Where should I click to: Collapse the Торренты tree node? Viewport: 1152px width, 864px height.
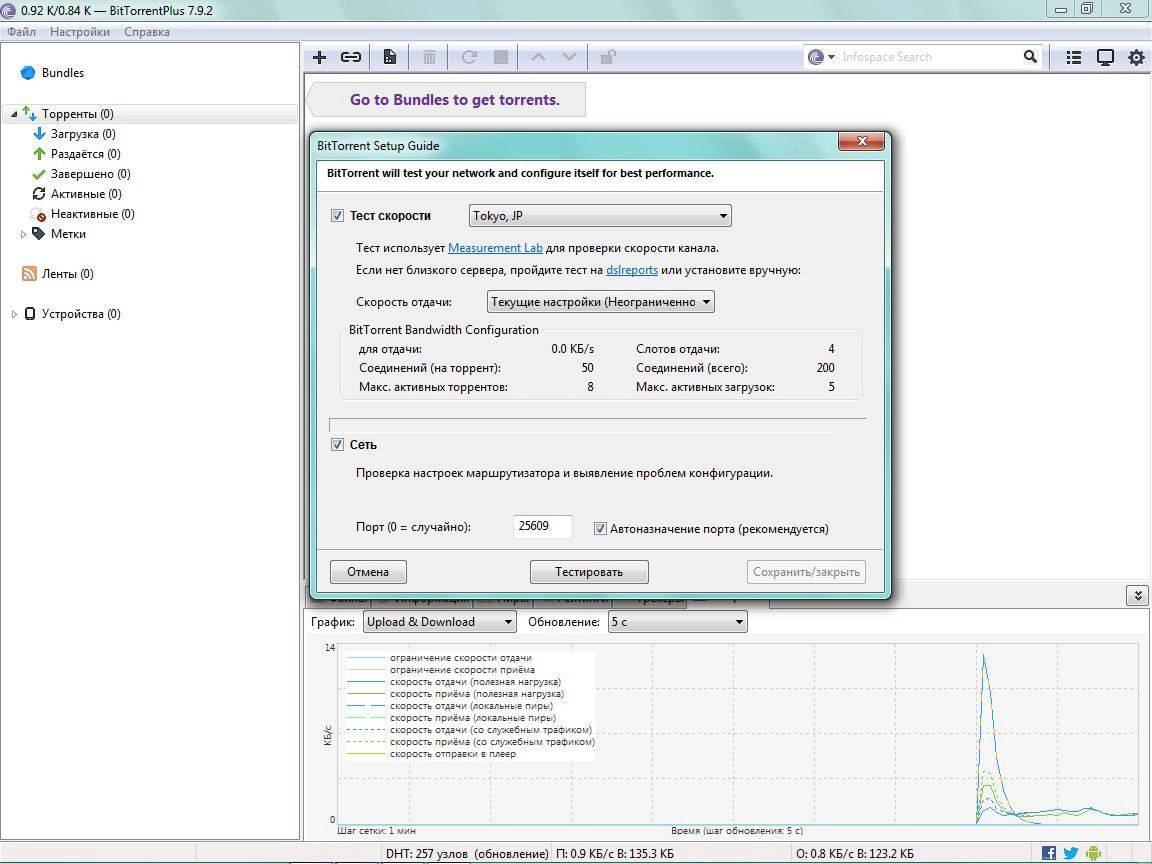tap(14, 114)
